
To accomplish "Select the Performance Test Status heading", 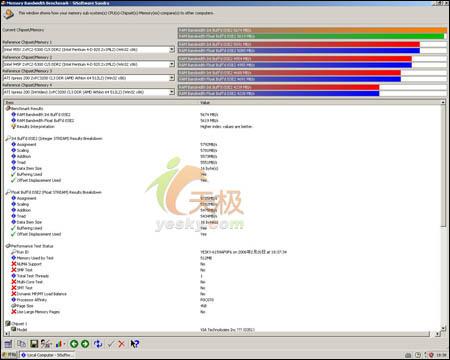I will click(x=32, y=246).
